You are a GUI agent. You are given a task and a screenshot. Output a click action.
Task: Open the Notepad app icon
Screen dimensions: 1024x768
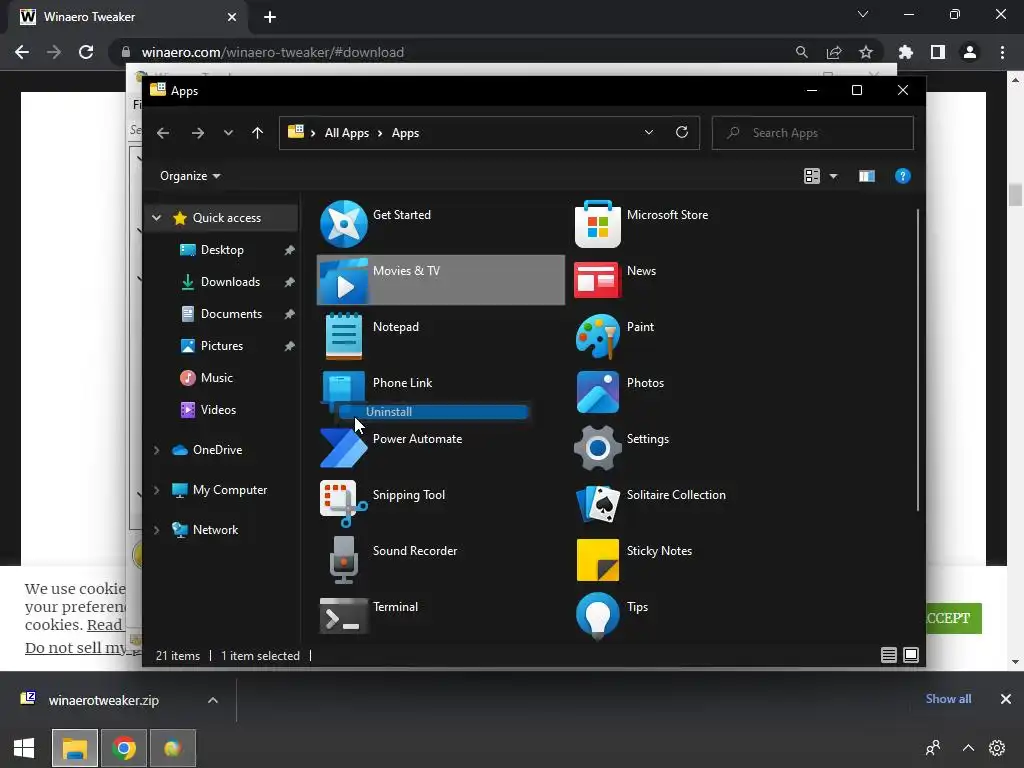(x=344, y=336)
